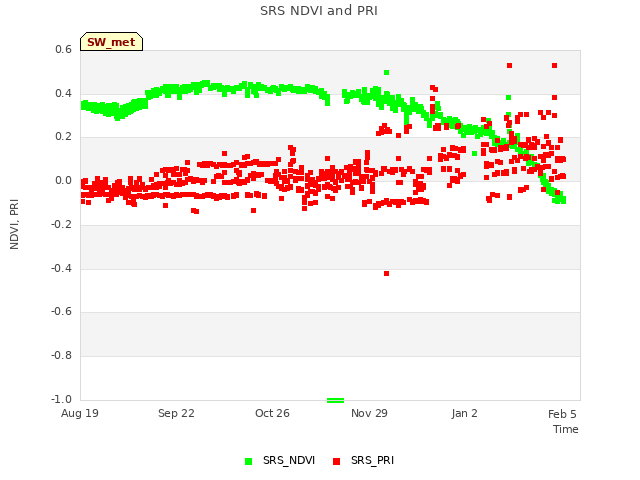Click the 0.6 y-axis tick label
The height and width of the screenshot is (480, 640).
[x=63, y=50]
